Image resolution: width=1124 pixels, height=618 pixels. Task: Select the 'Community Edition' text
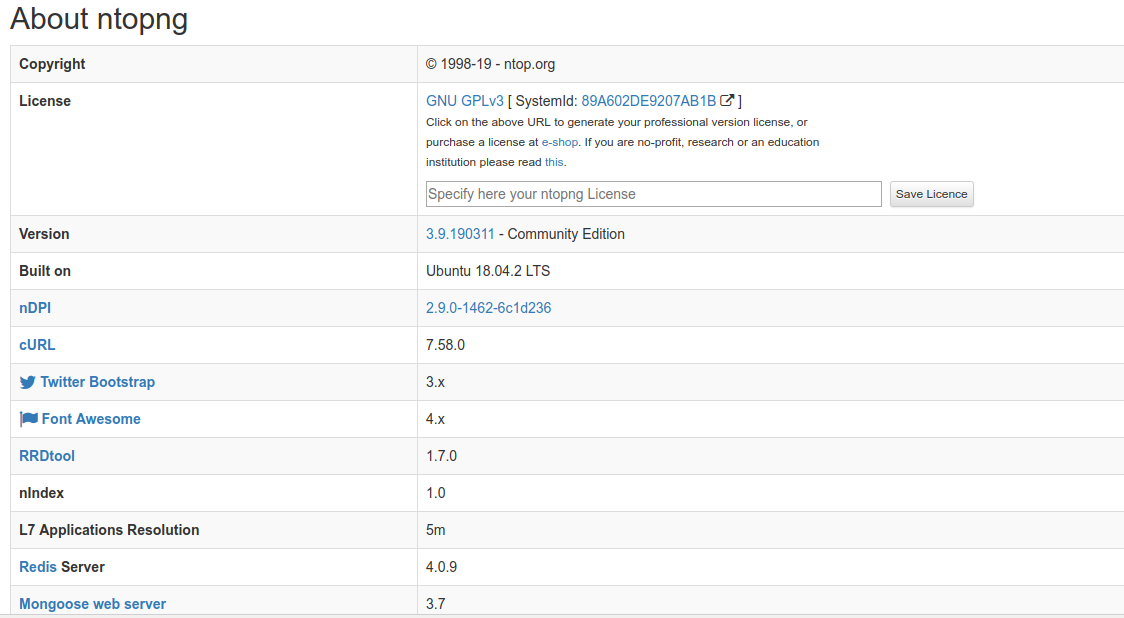pyautogui.click(x=566, y=234)
